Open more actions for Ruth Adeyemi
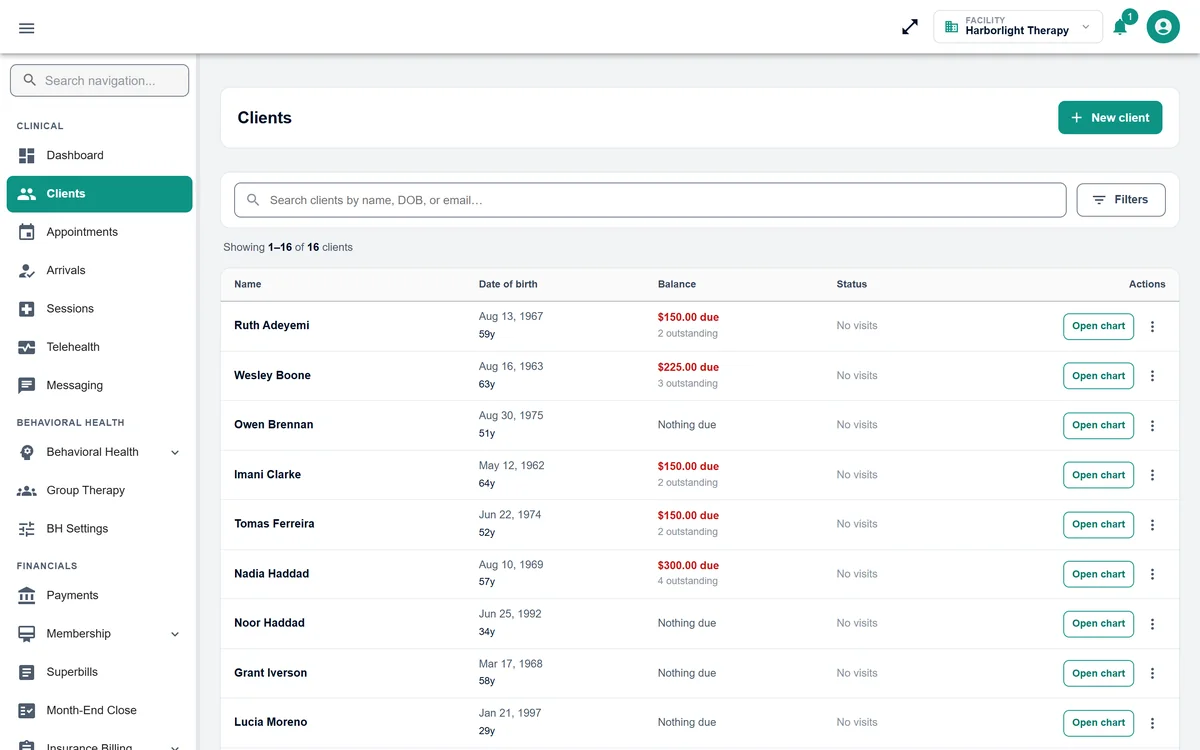 [1152, 326]
